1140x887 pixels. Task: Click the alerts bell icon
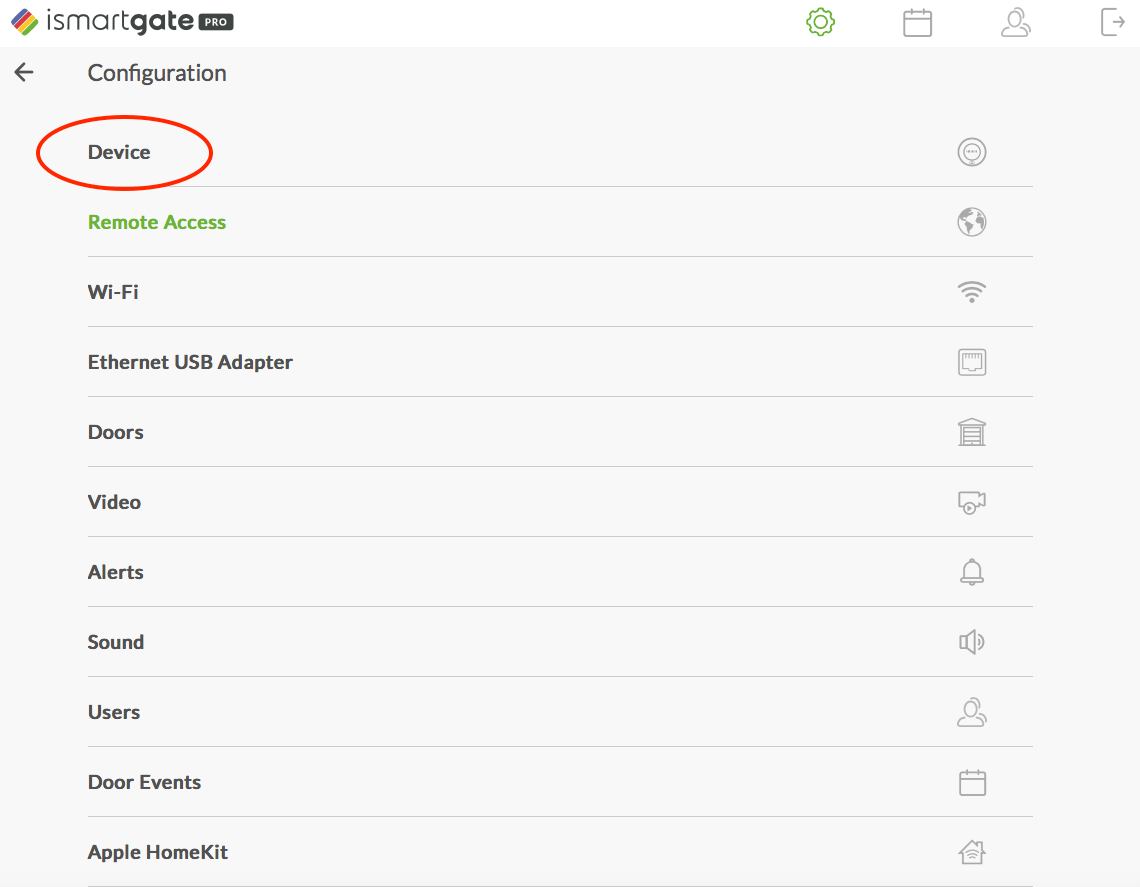(971, 572)
